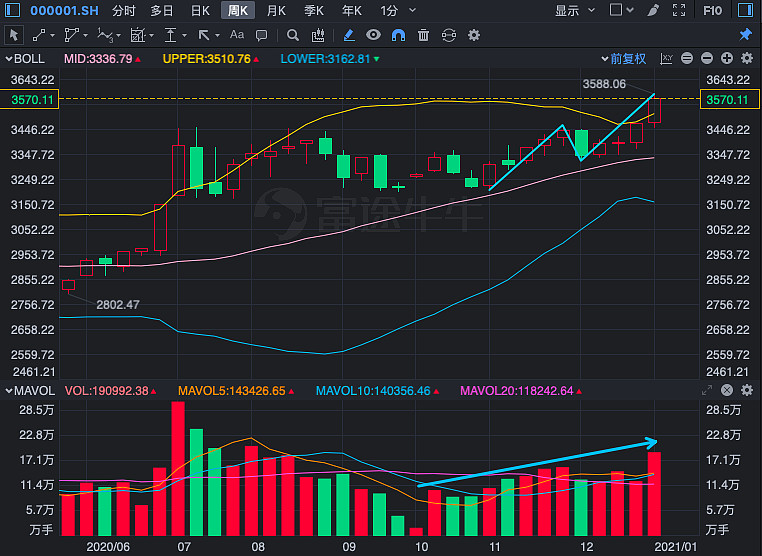This screenshot has width=762, height=556.
Task: Open drawing toolbar settings gear
Action: (474, 35)
